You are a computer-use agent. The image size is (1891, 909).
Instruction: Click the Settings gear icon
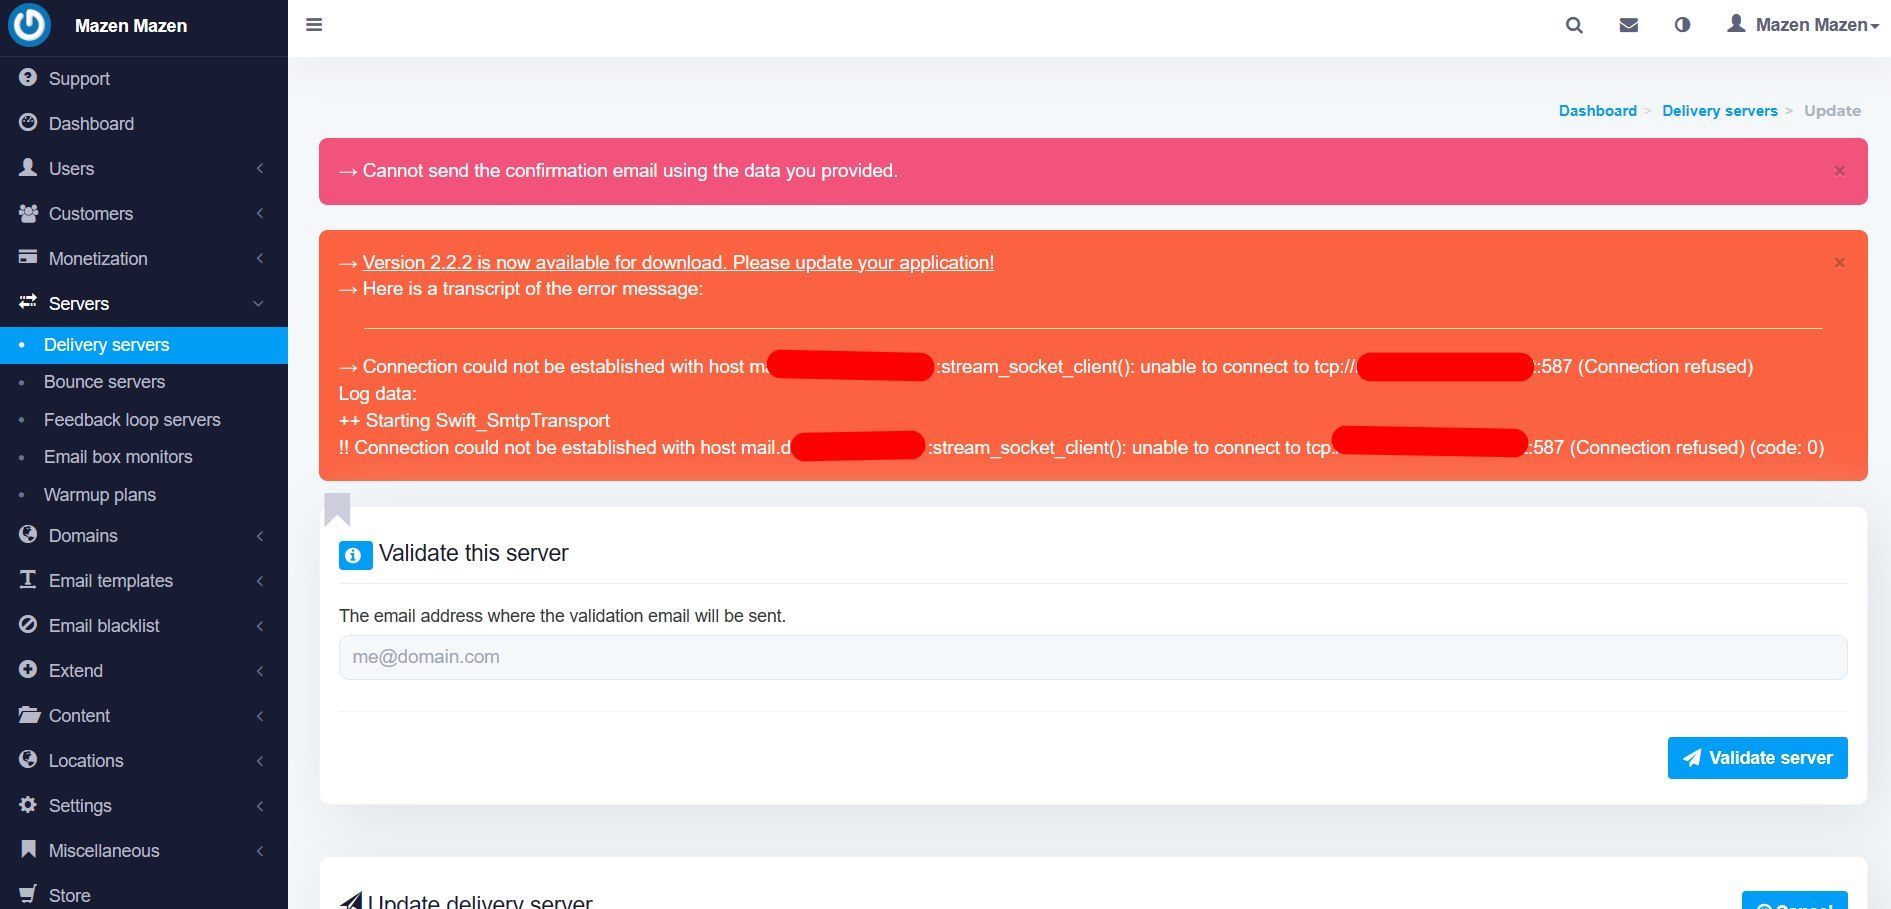tap(28, 804)
